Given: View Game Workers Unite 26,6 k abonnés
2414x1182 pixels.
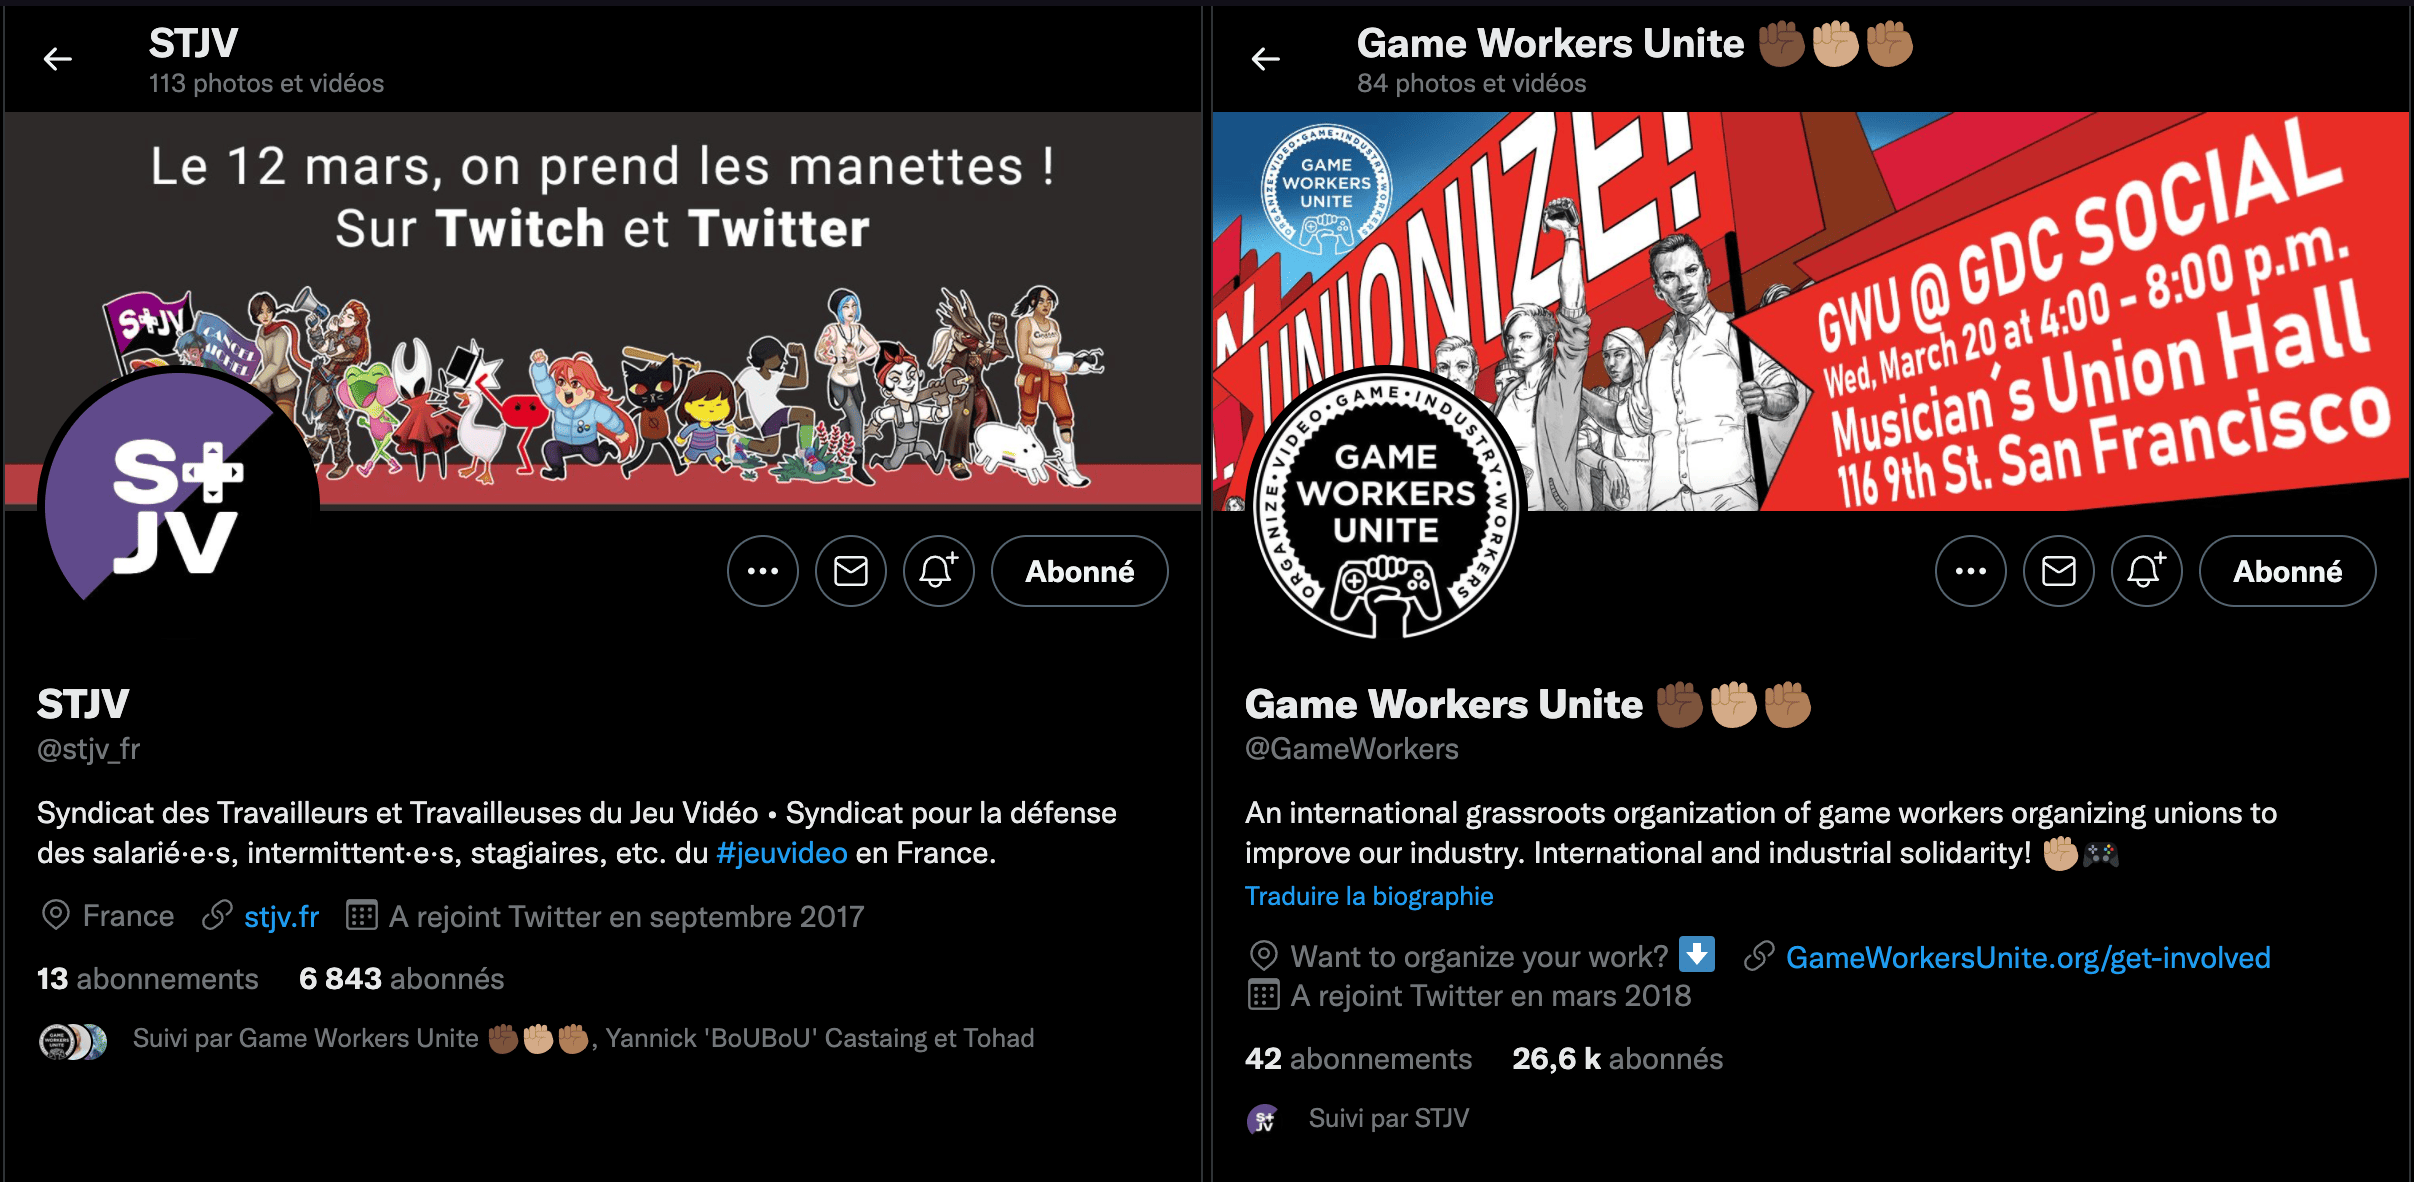Looking at the screenshot, I should (x=1618, y=1058).
